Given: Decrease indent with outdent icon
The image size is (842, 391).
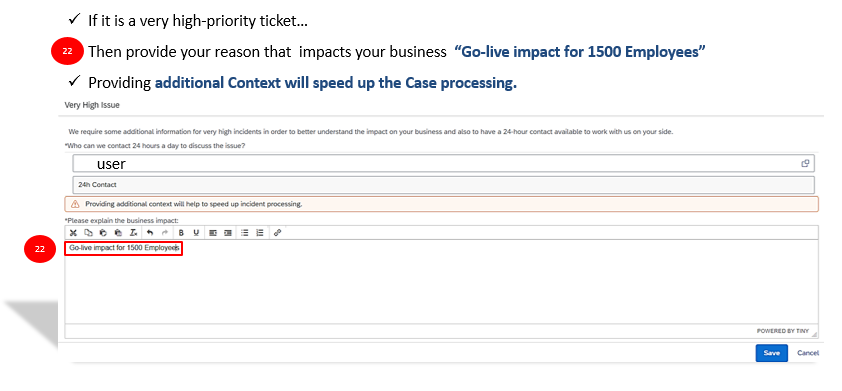Looking at the screenshot, I should point(213,233).
